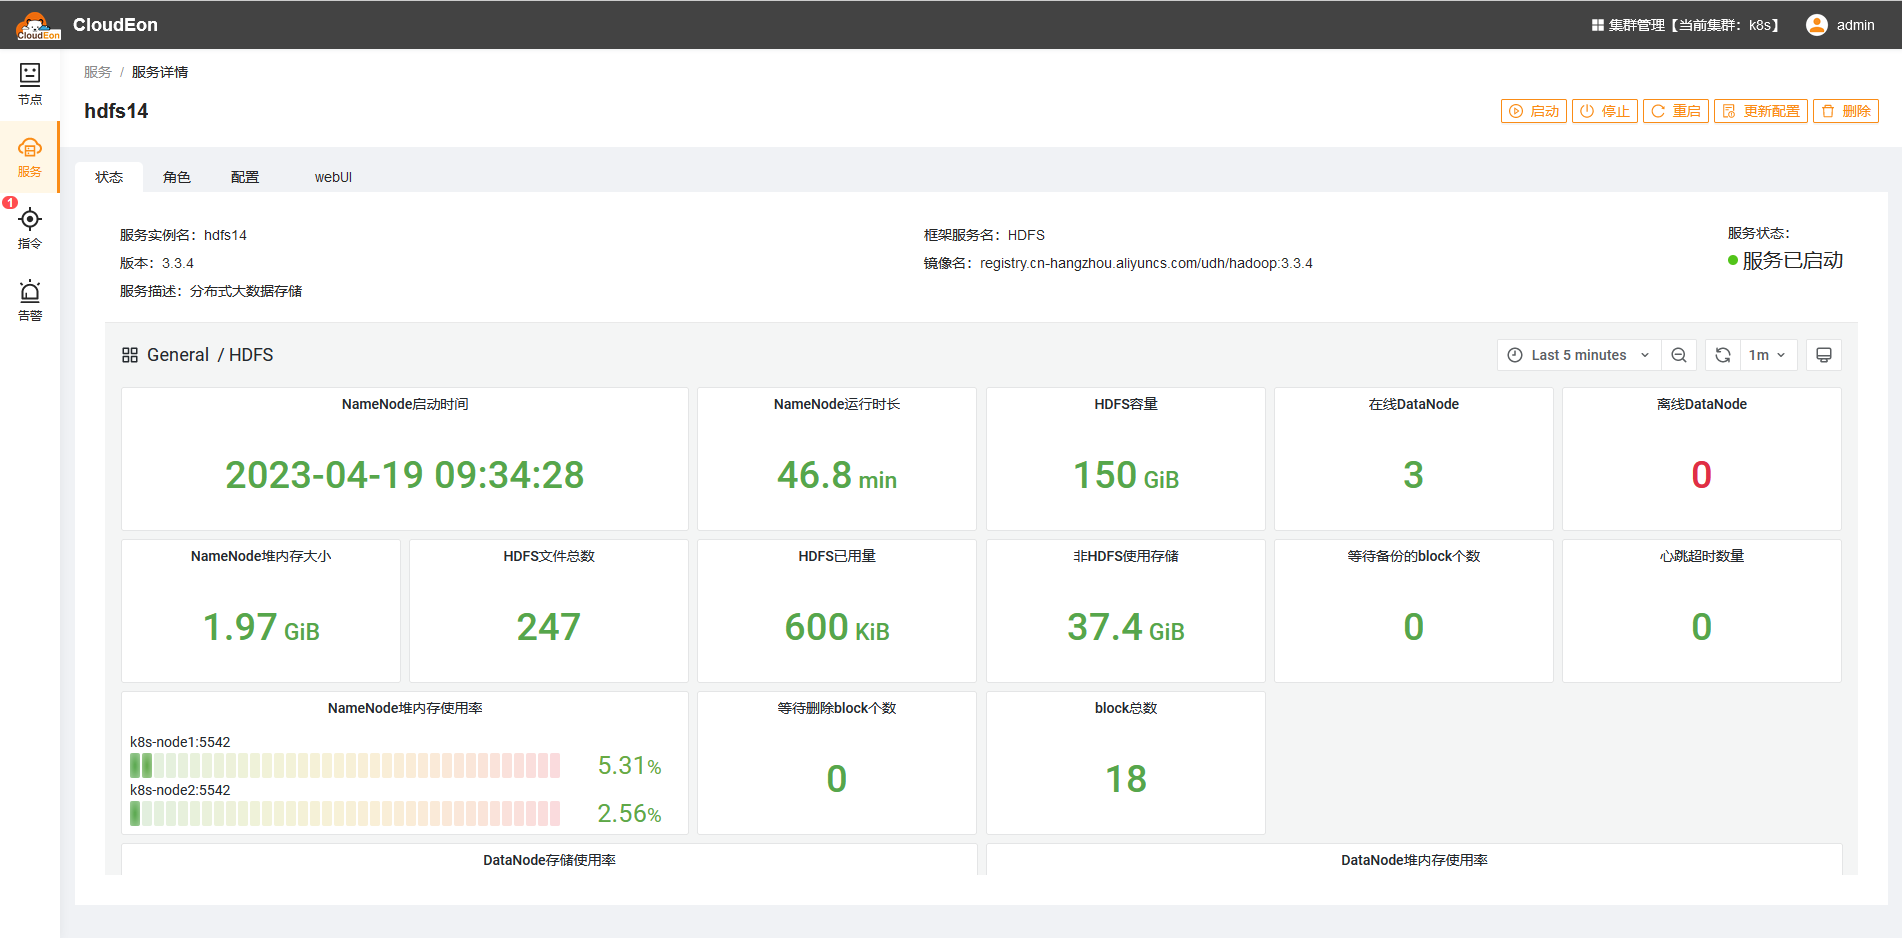Click the registry image name text
This screenshot has width=1902, height=938.
pyautogui.click(x=1146, y=263)
